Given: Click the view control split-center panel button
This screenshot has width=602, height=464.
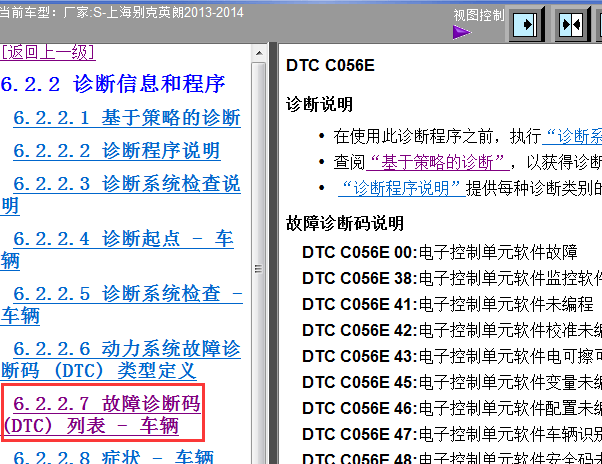Looking at the screenshot, I should [x=572, y=25].
